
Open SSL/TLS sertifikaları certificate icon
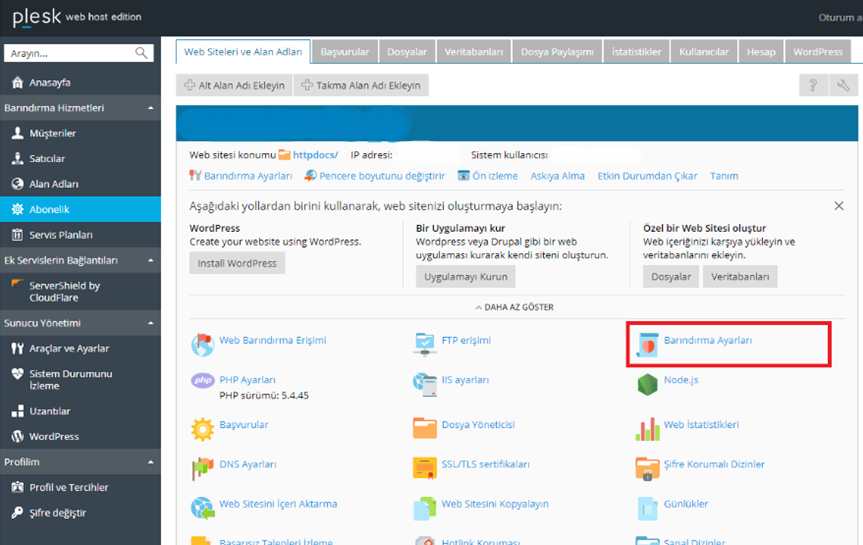click(424, 468)
